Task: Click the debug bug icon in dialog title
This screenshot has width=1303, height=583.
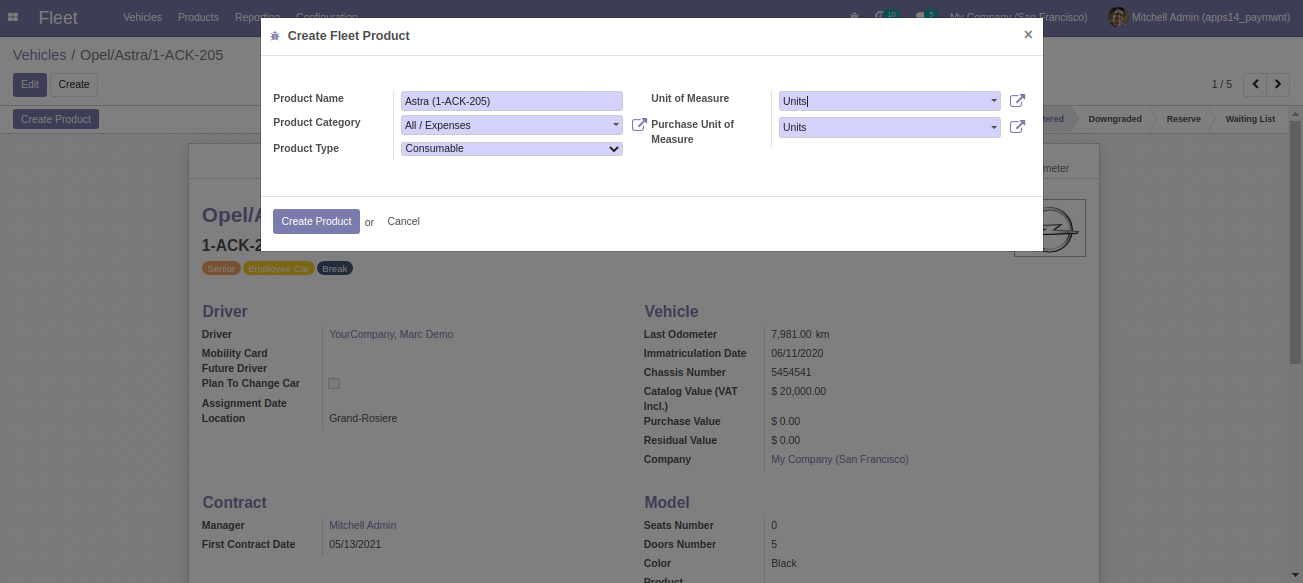Action: pyautogui.click(x=275, y=36)
